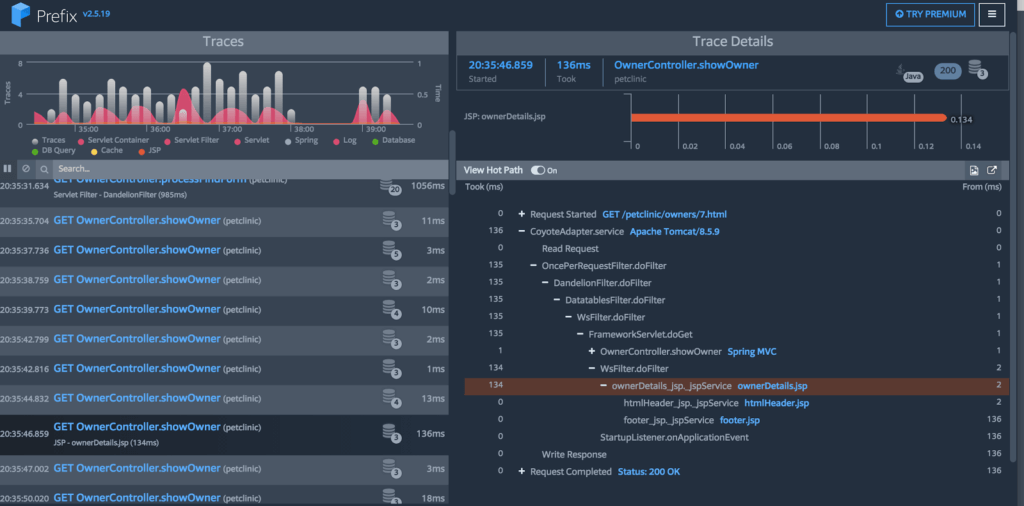Image resolution: width=1024 pixels, height=506 pixels.
Task: Click the database icon in trace header
Action: tap(977, 69)
